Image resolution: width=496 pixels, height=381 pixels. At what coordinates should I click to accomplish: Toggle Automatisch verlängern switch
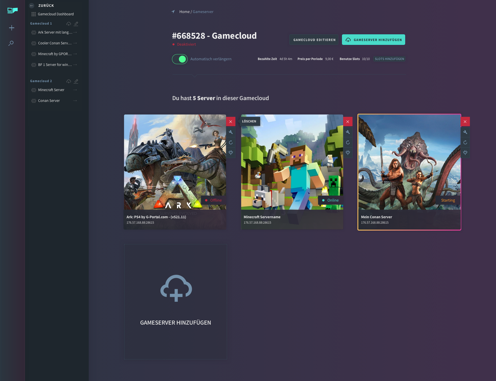pos(180,59)
